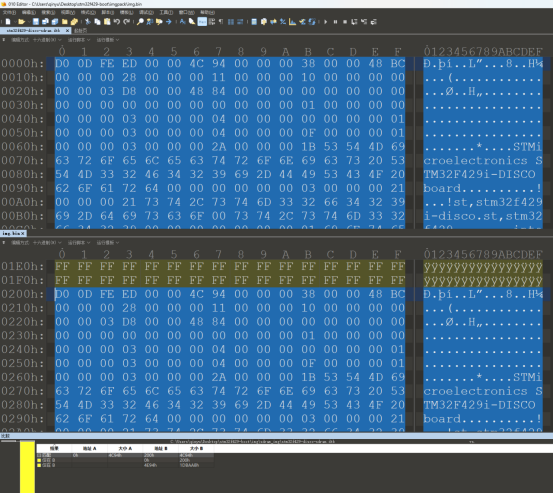
Task: Open the 搜索(S) menu
Action: click(48, 12)
